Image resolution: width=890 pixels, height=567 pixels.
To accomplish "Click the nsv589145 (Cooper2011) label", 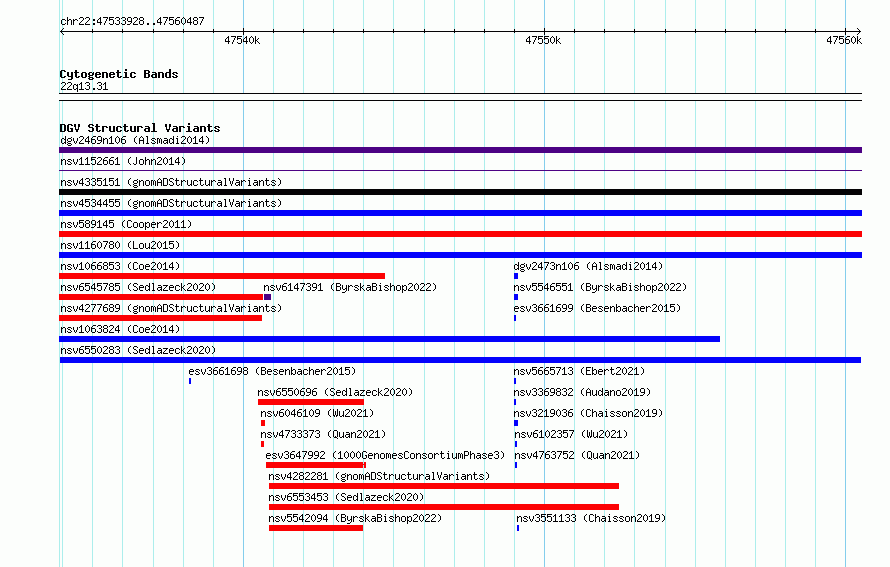I will click(126, 224).
